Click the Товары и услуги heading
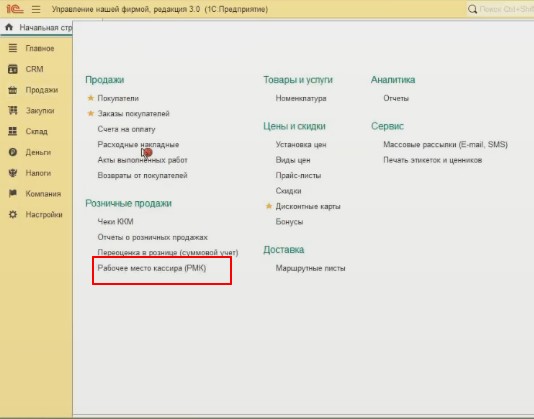The image size is (534, 419). (x=298, y=80)
